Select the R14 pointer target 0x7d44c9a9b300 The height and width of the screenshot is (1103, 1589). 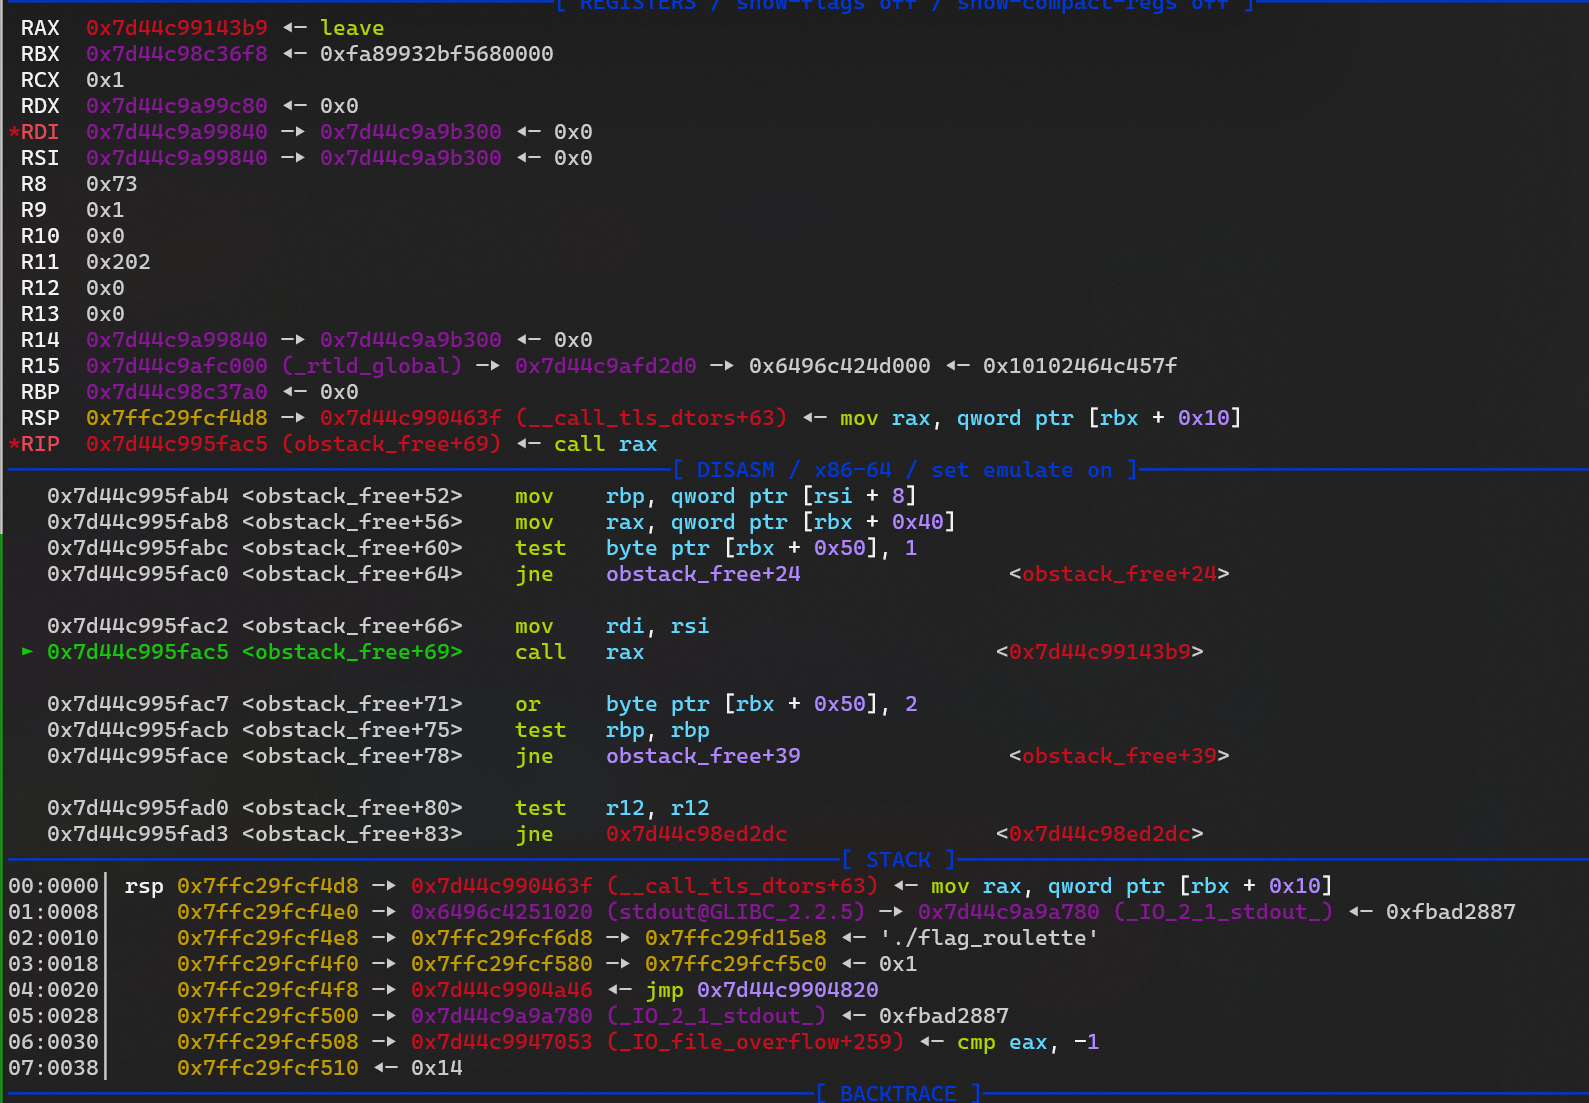pyautogui.click(x=411, y=340)
